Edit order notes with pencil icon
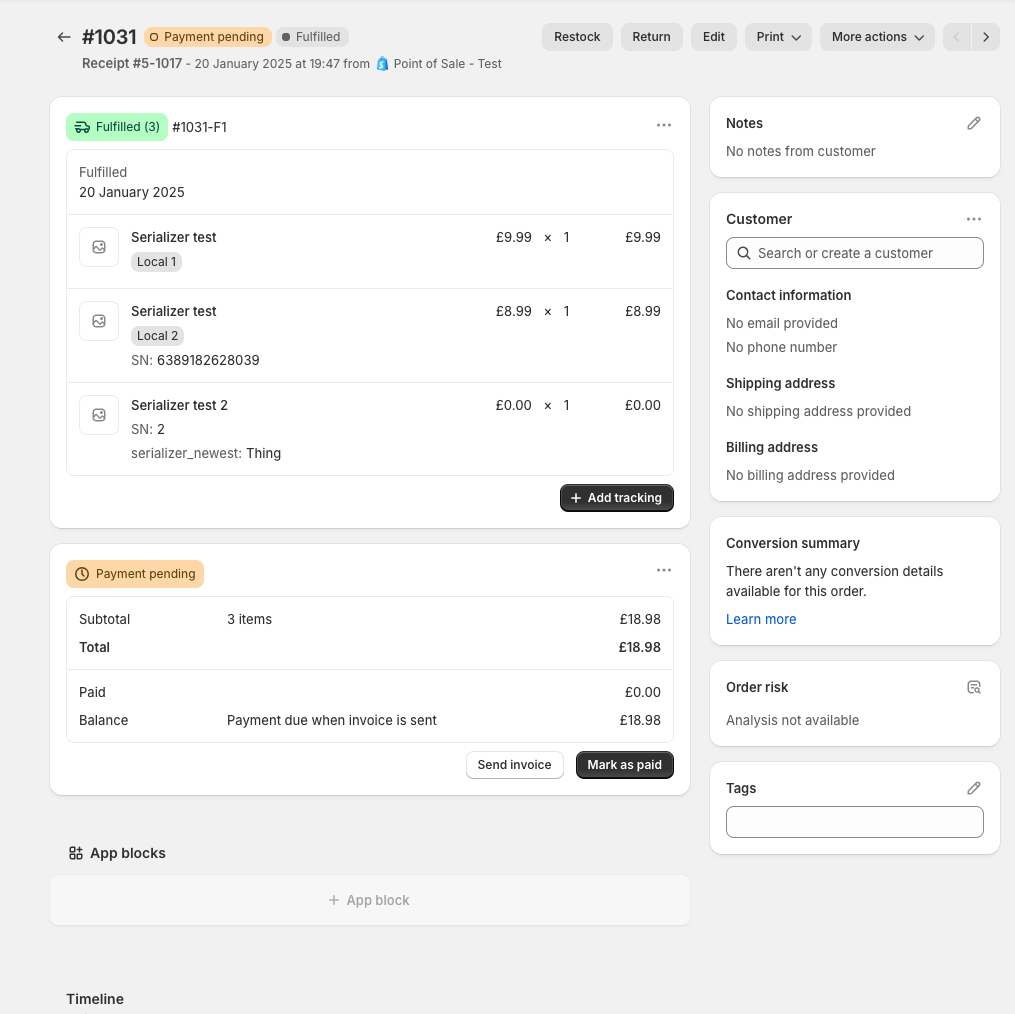The image size is (1015, 1014). point(974,123)
